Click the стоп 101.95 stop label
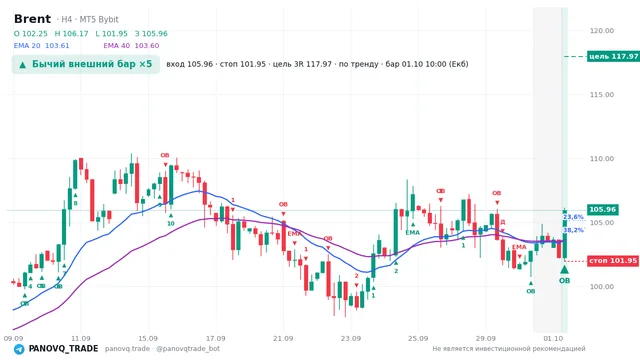 (613, 261)
